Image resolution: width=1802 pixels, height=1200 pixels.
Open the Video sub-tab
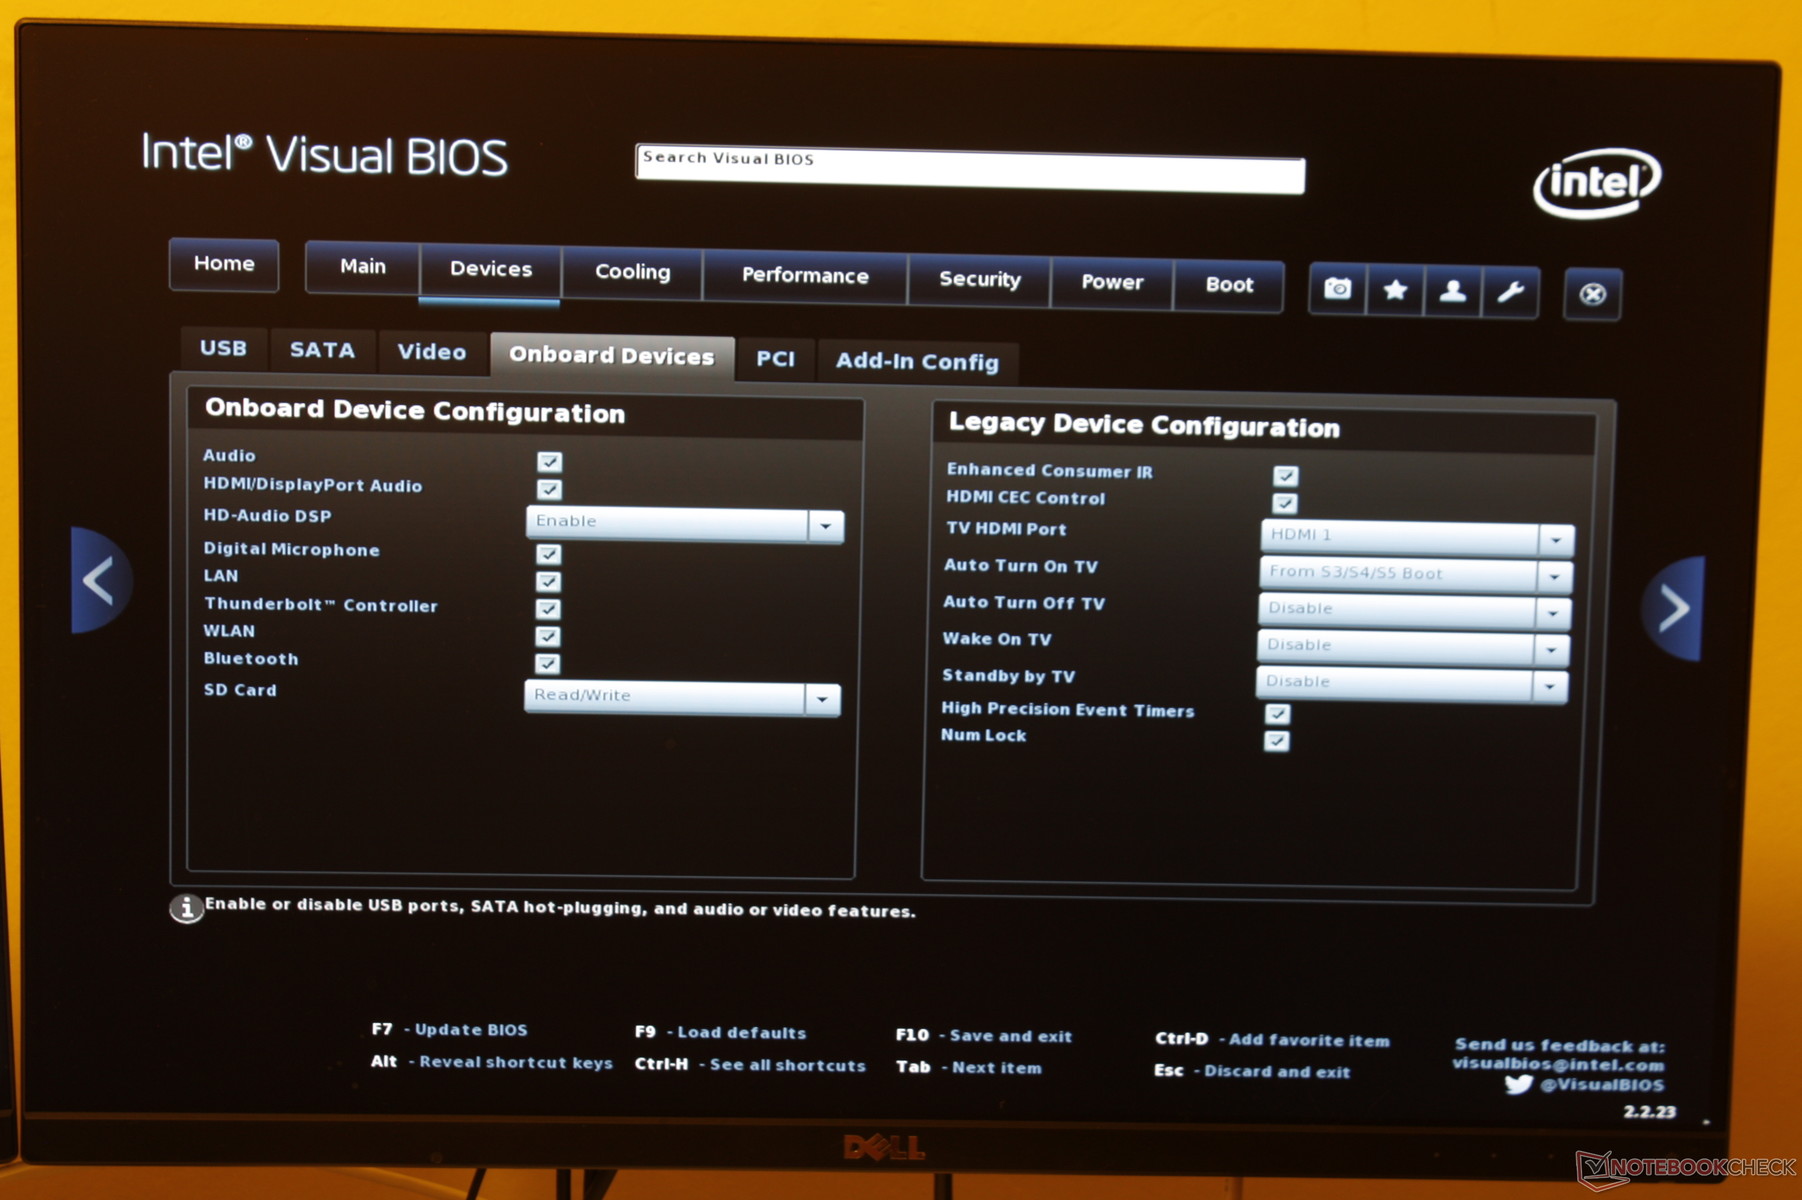click(431, 353)
